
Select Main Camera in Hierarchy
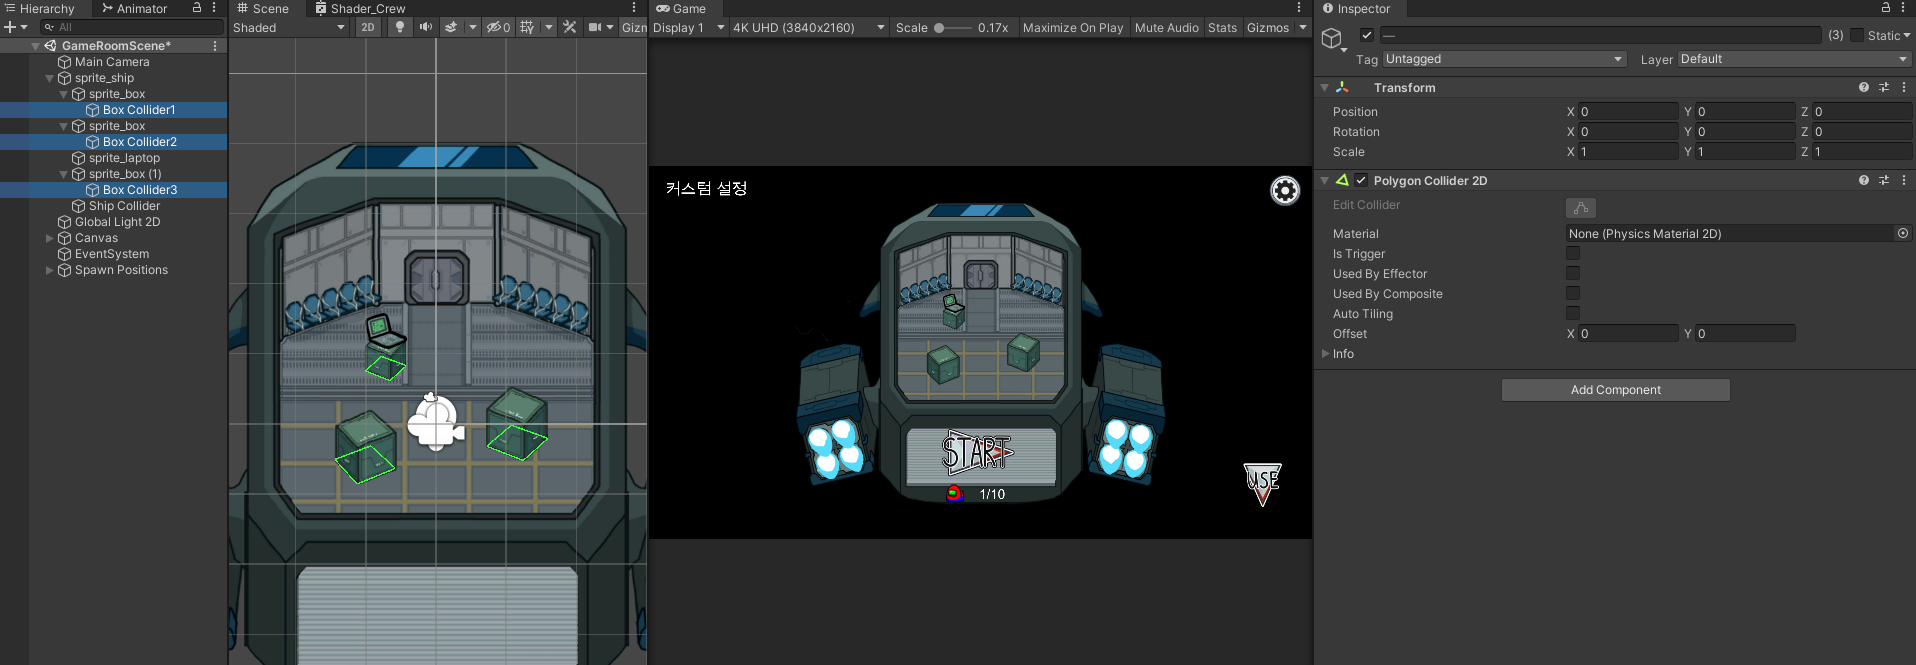click(112, 62)
